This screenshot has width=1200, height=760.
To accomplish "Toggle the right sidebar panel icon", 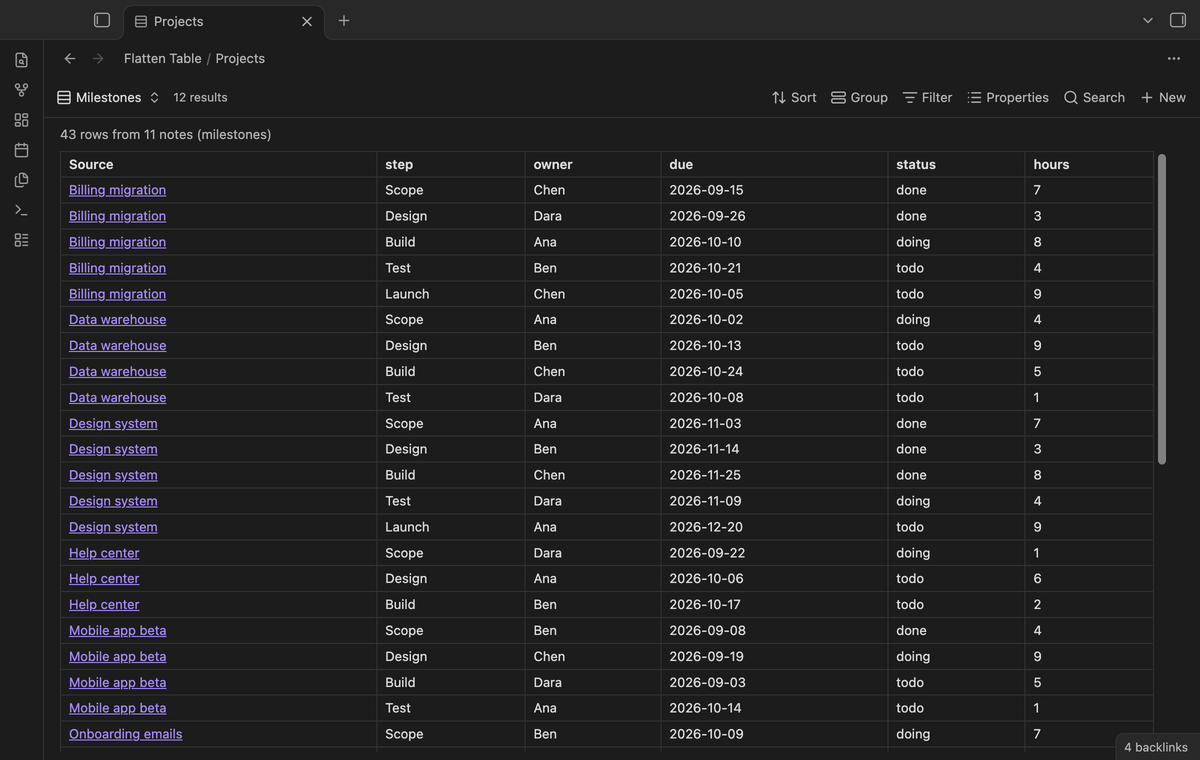I will point(1178,20).
